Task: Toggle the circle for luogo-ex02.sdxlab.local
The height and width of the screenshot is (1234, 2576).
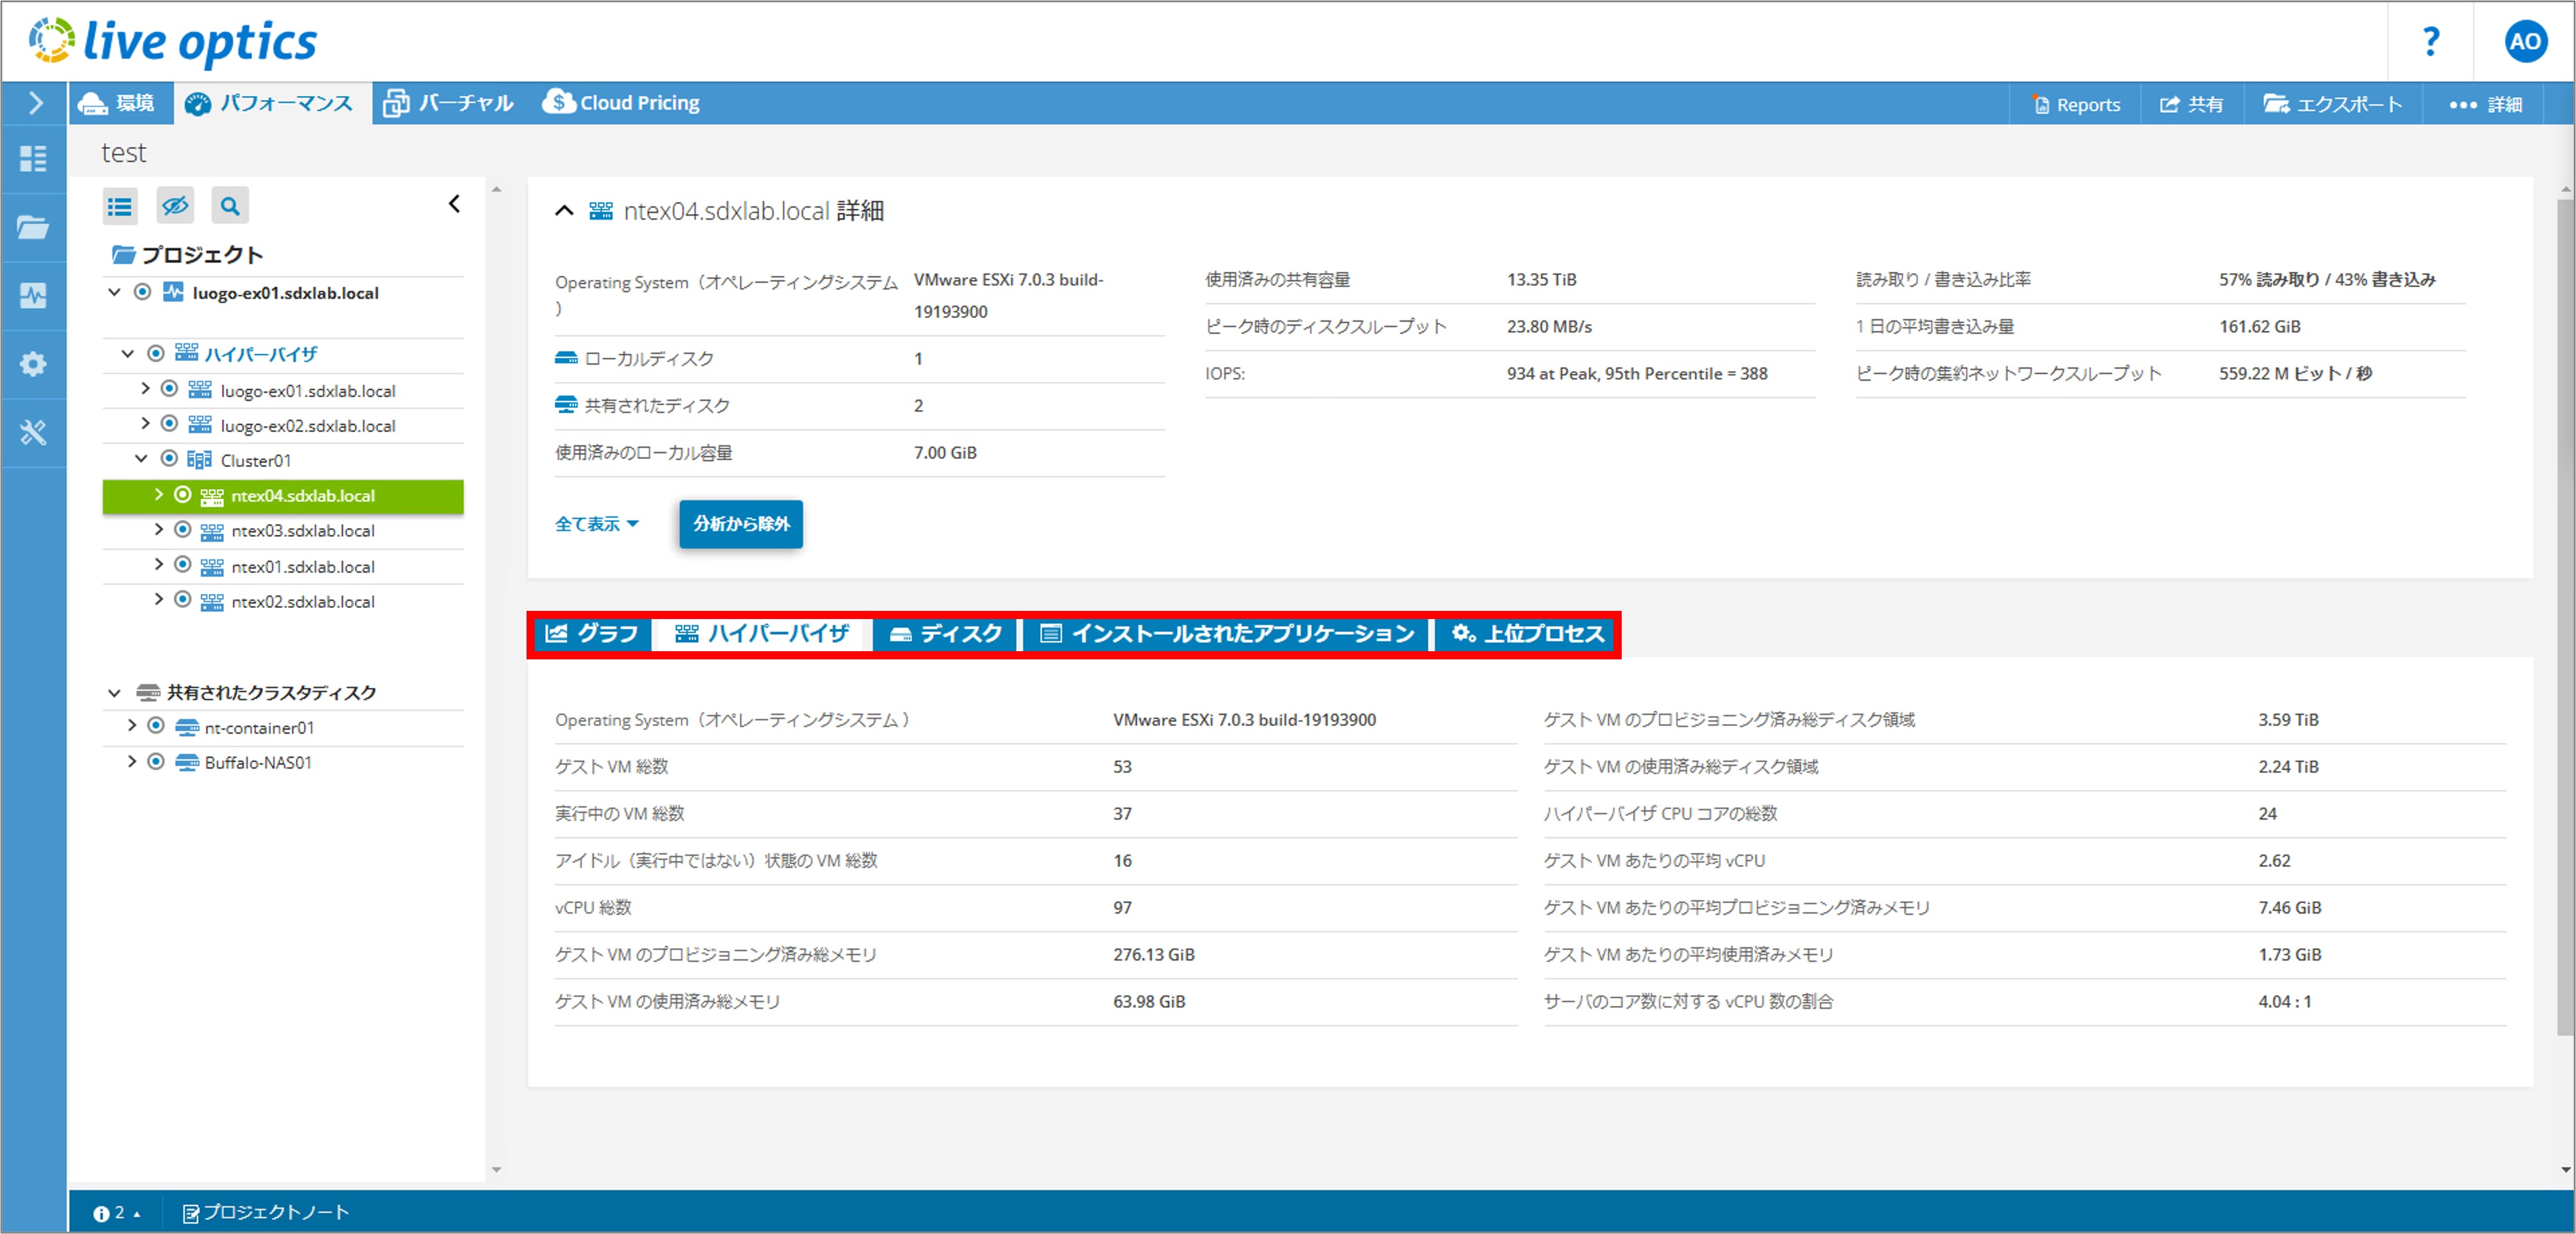Action: pos(169,424)
